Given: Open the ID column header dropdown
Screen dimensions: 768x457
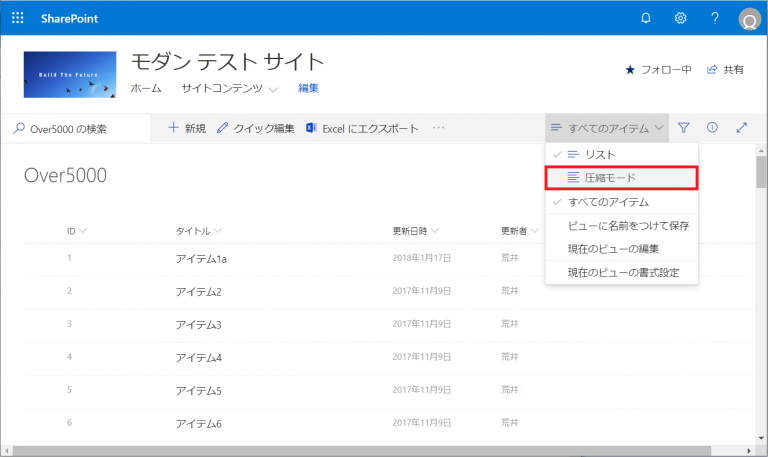Looking at the screenshot, I should [76, 231].
